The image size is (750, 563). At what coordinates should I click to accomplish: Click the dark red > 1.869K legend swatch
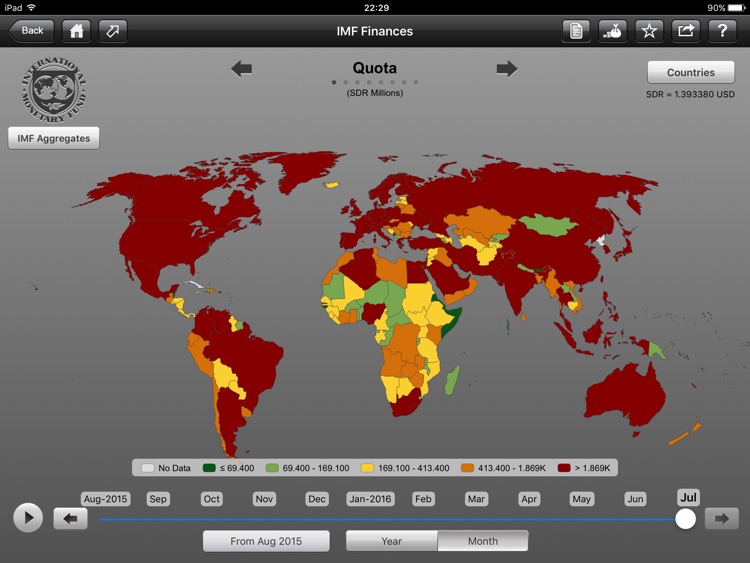tap(564, 468)
